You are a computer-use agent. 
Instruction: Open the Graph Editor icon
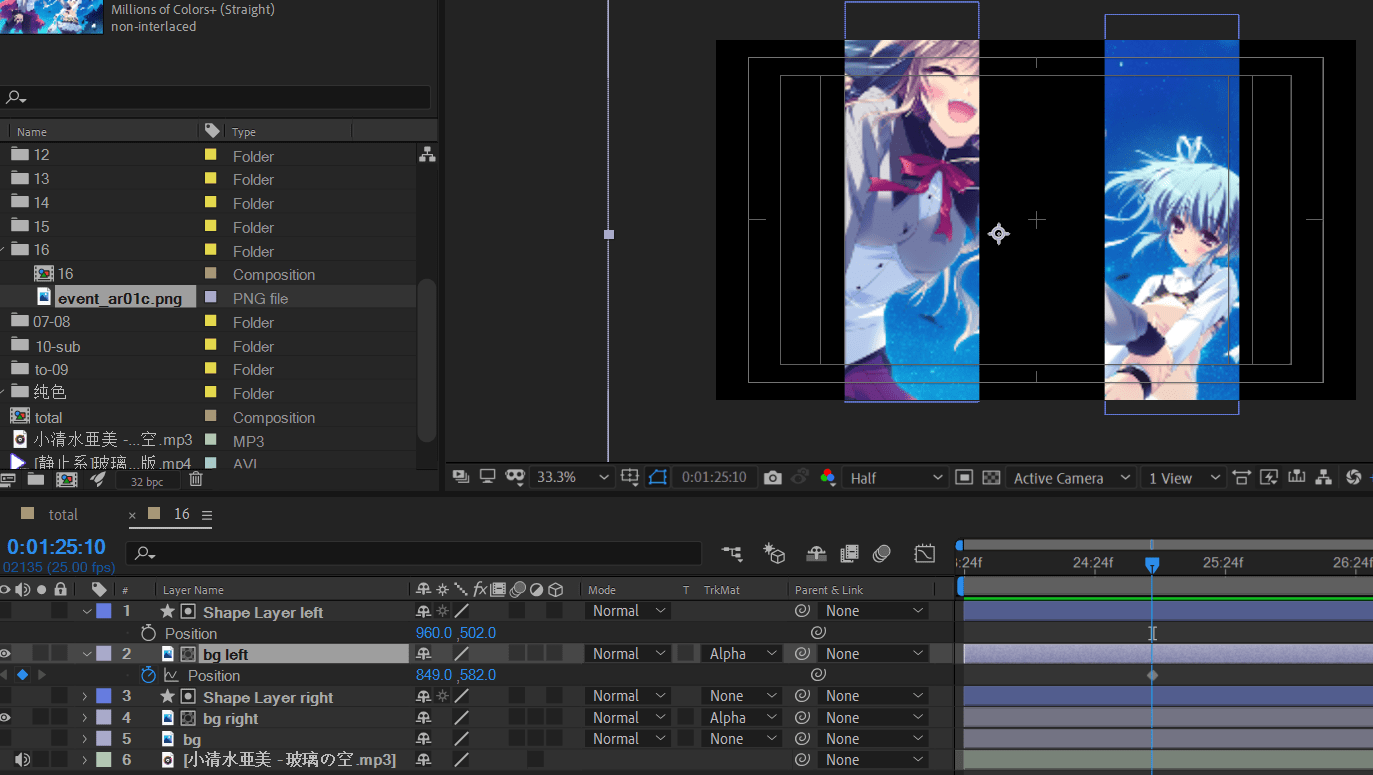[x=925, y=553]
